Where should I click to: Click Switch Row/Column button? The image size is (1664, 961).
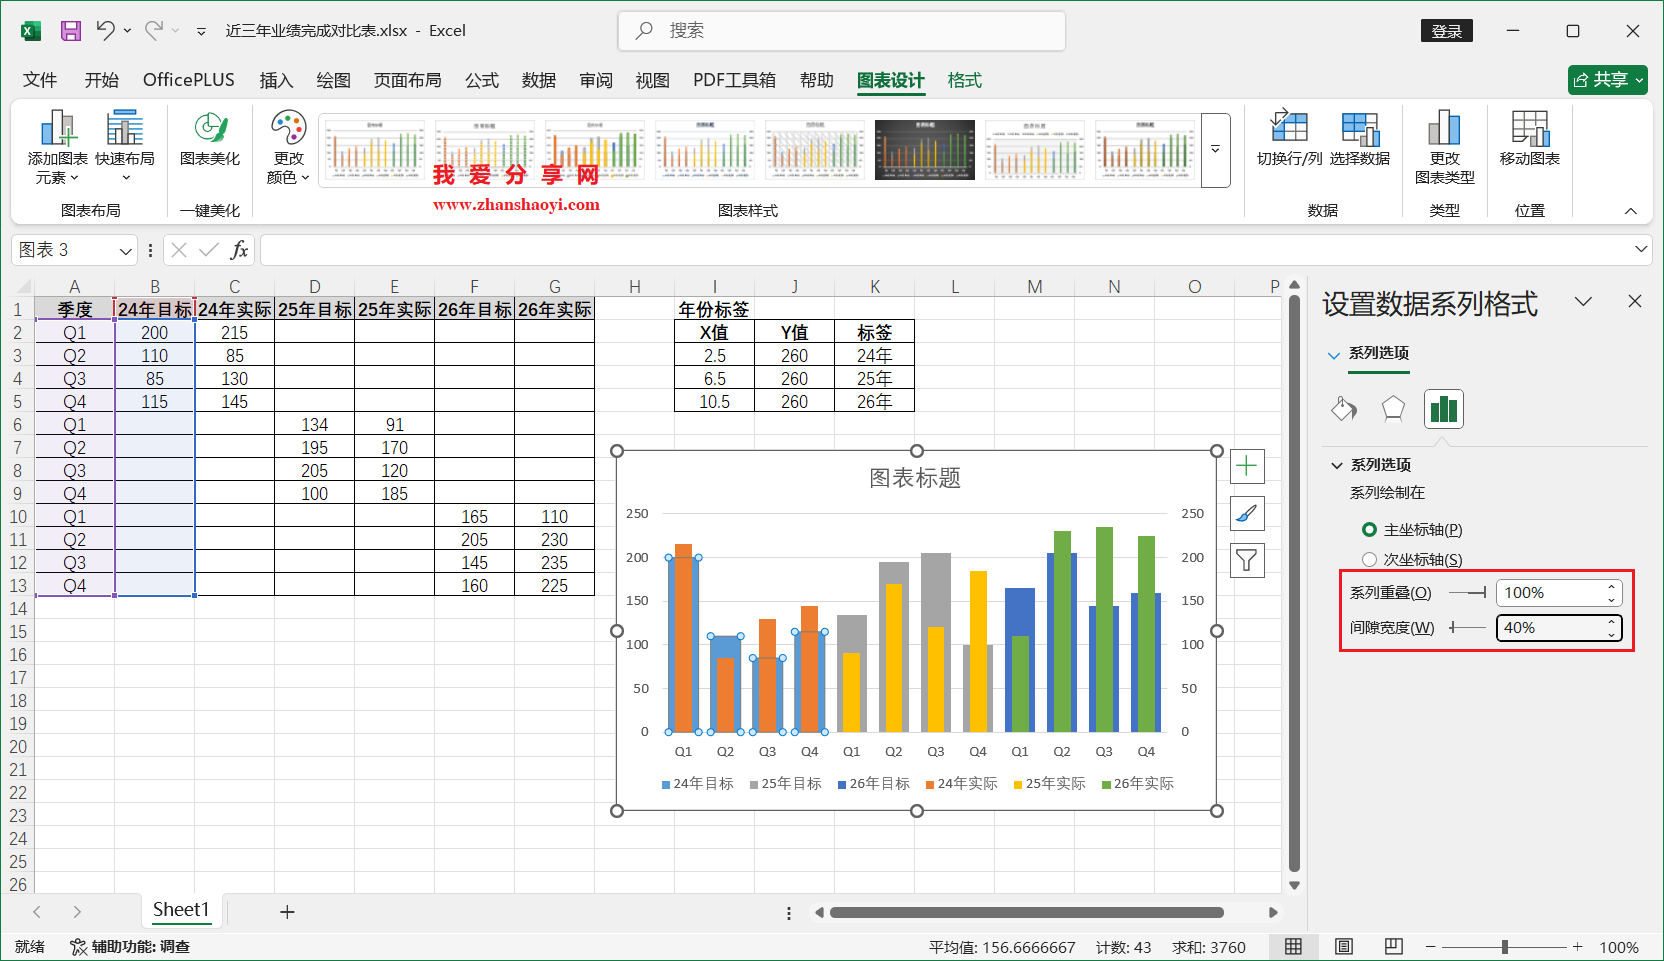[1289, 139]
